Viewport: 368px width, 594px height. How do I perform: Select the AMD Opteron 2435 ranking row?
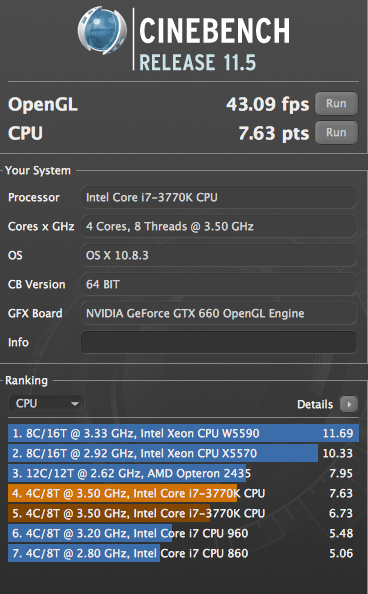pyautogui.click(x=183, y=474)
